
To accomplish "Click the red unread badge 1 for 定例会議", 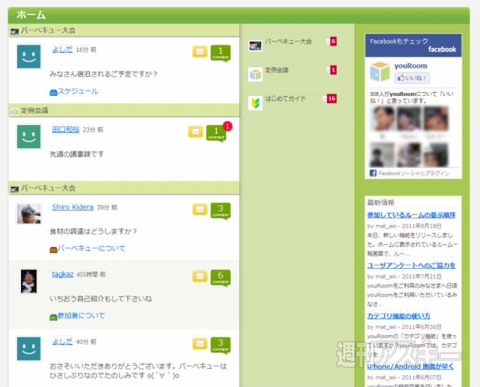I will coord(333,70).
